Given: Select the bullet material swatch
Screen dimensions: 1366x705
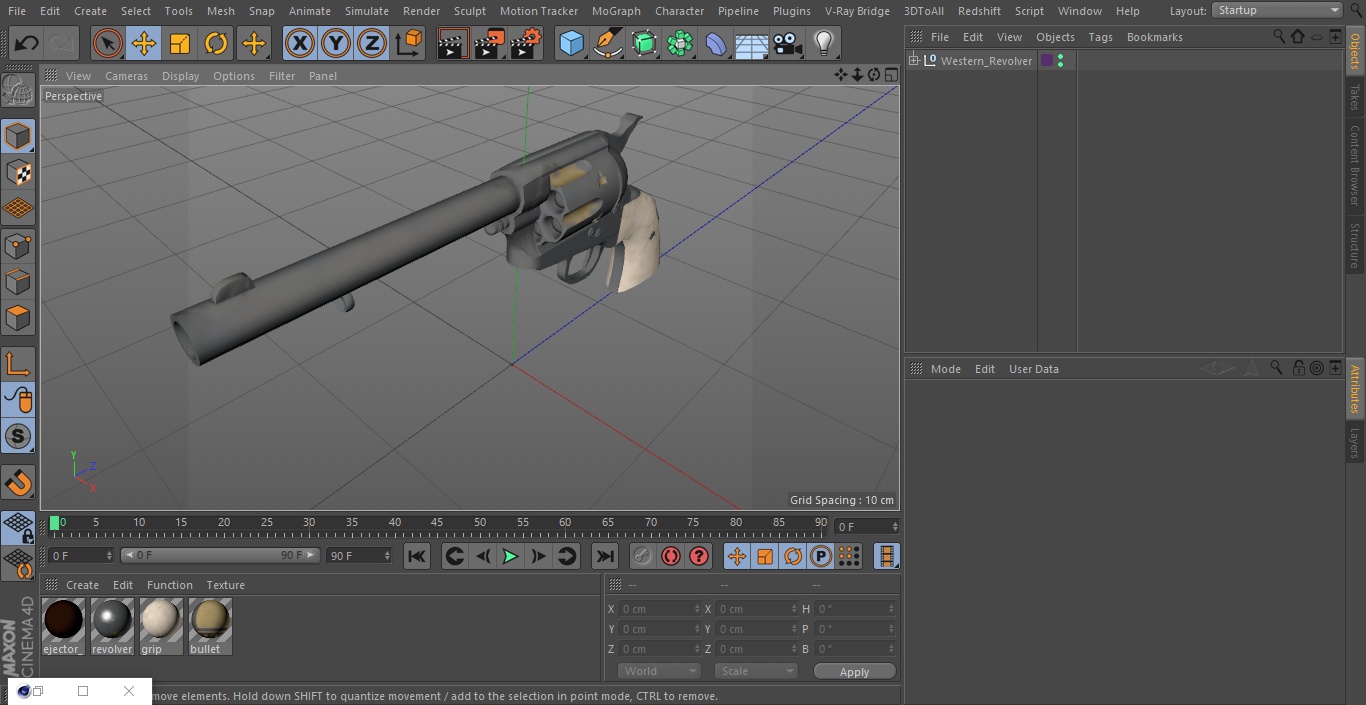Looking at the screenshot, I should click(210, 627).
